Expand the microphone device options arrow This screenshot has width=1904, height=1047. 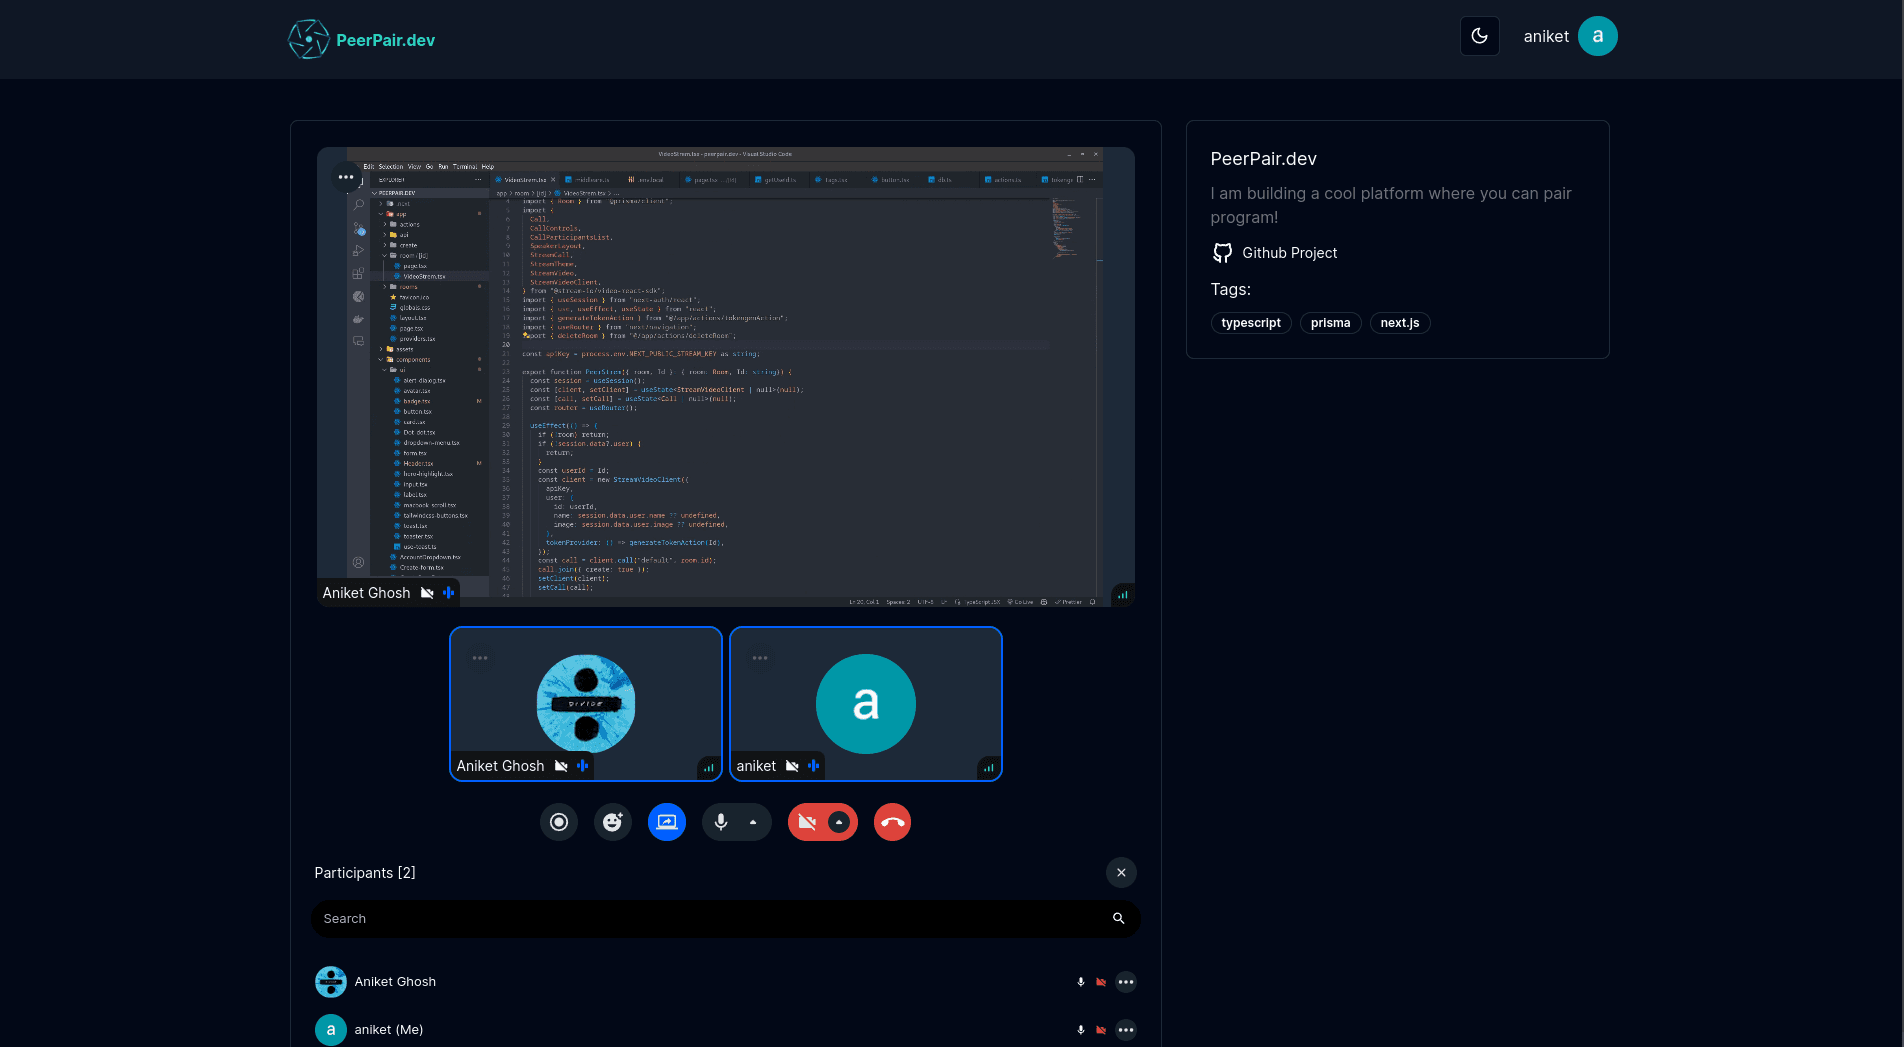click(753, 822)
